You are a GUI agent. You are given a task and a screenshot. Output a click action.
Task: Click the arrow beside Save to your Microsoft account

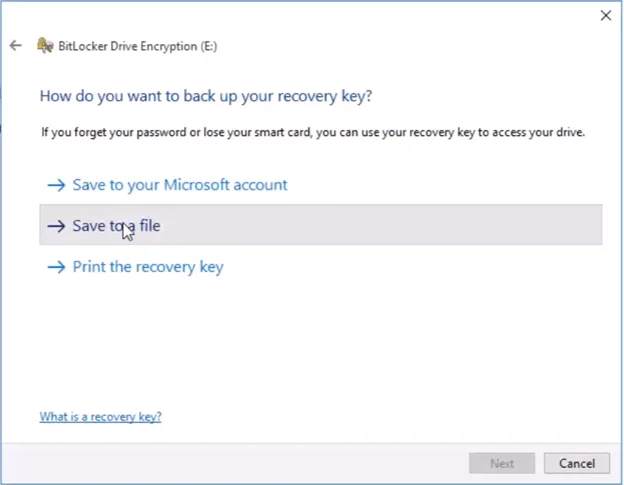click(x=56, y=185)
